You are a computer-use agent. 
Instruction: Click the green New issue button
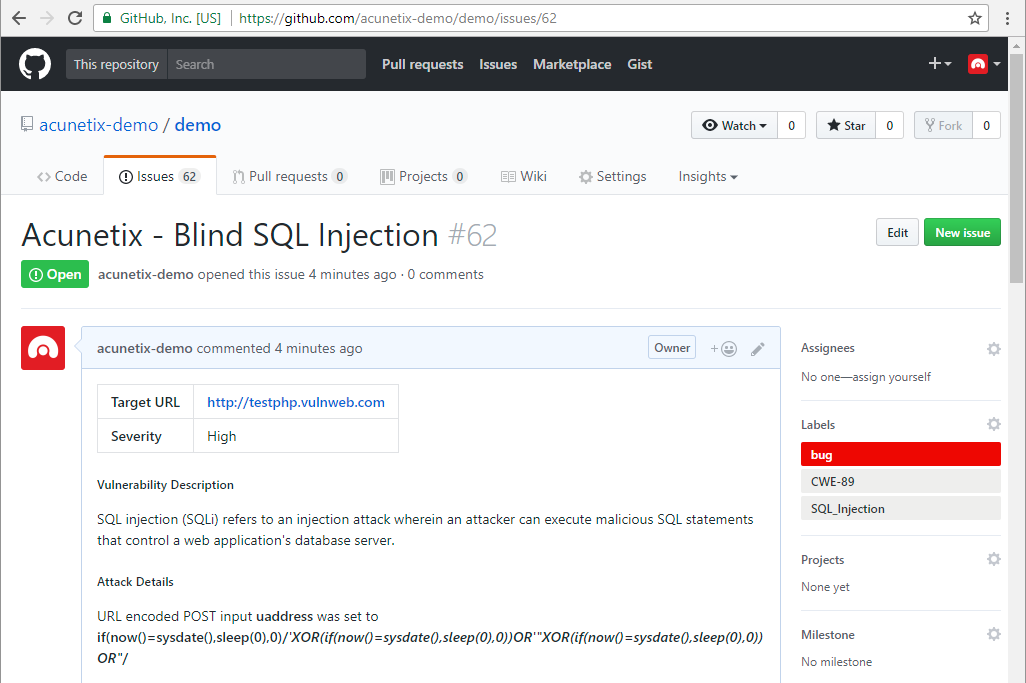pos(963,233)
